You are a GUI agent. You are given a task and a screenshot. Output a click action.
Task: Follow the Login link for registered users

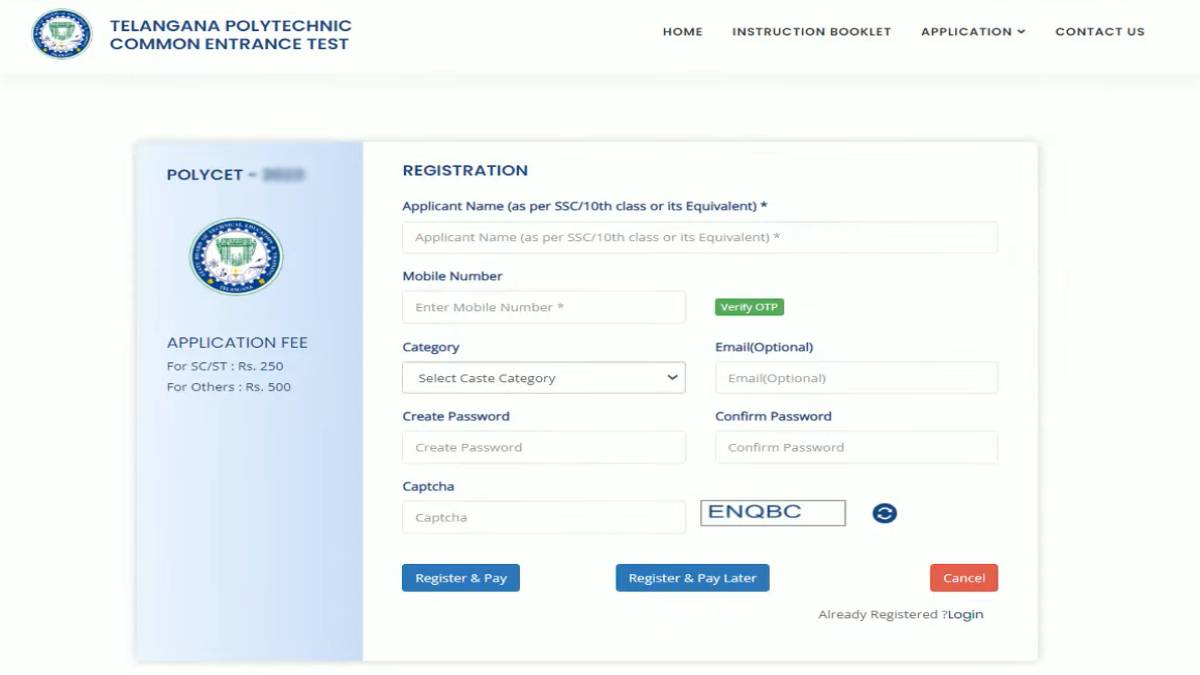[x=965, y=614]
